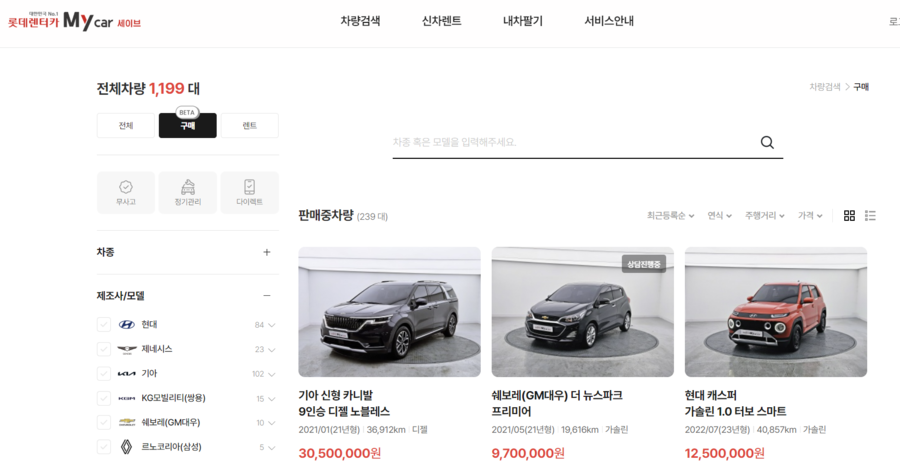Click the 차량검색 breadcrumb link
Viewport: 900px width, 463px height.
point(824,87)
